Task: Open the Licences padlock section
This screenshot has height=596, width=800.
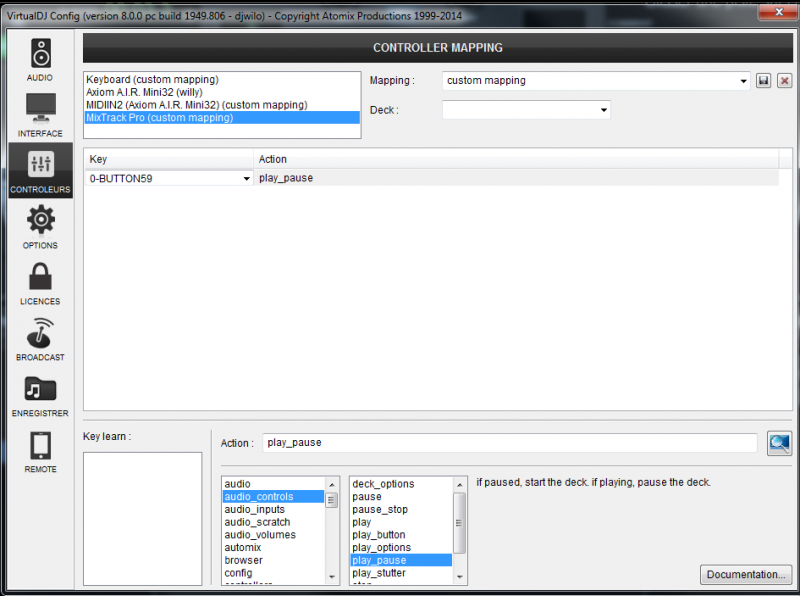Action: point(40,283)
